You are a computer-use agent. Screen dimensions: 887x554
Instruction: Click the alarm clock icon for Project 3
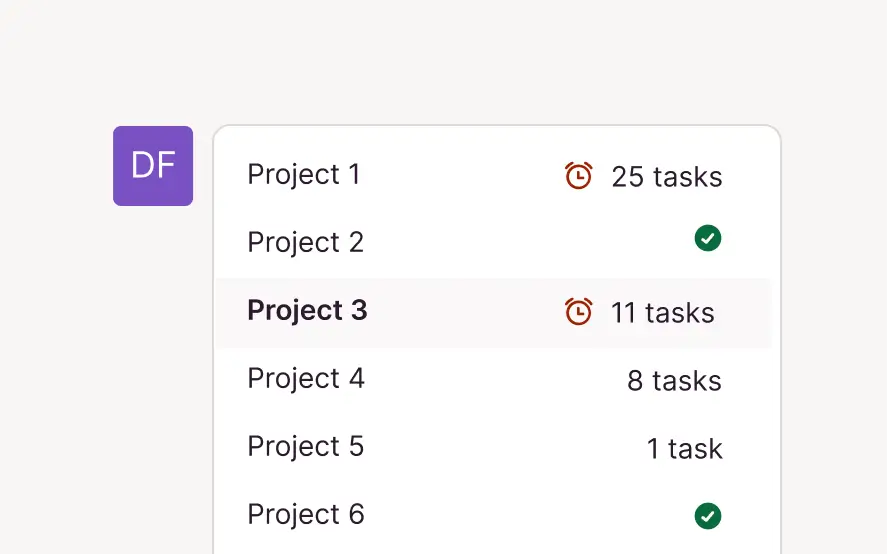pos(578,312)
